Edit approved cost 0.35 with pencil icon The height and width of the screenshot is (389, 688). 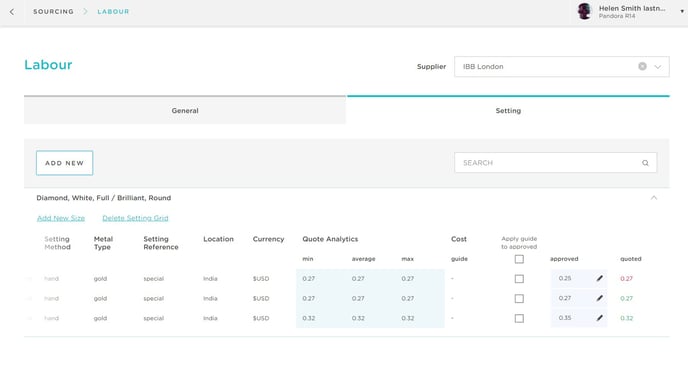coord(599,318)
